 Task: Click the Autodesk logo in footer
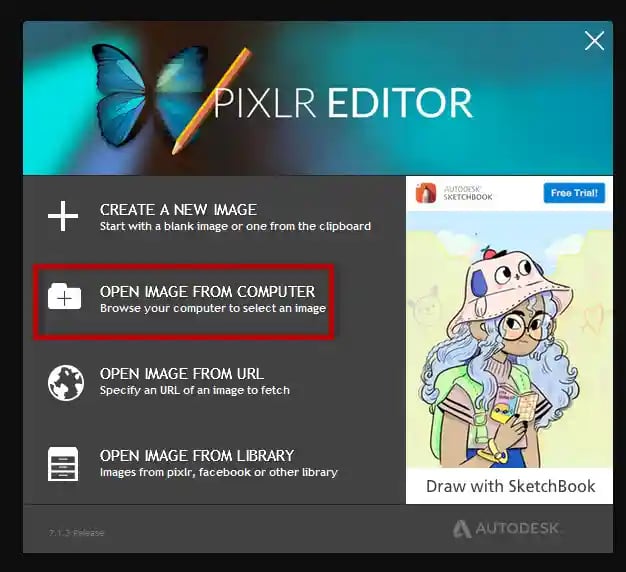point(505,528)
